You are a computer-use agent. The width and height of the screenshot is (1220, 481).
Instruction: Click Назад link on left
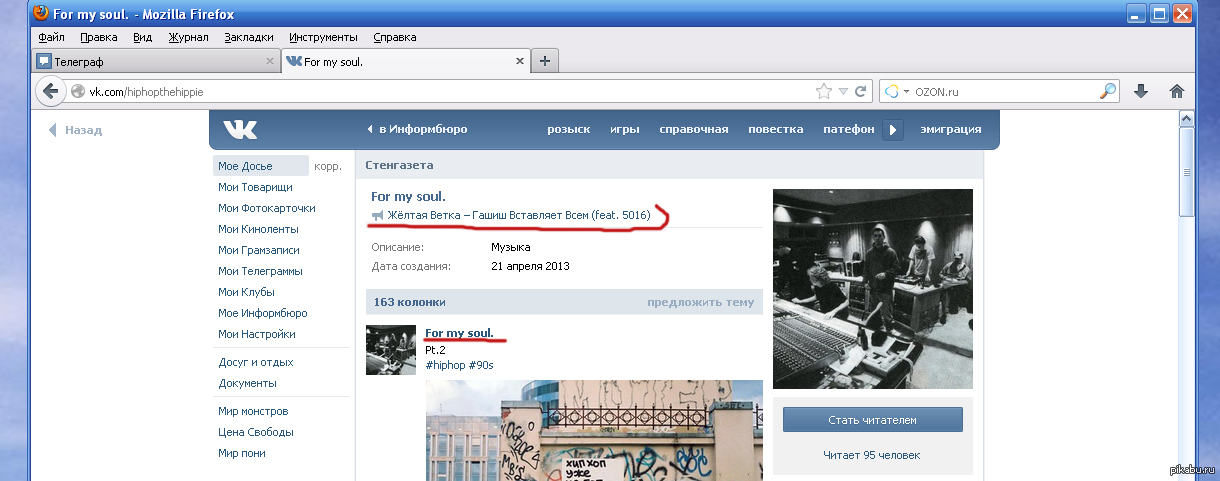pyautogui.click(x=76, y=130)
